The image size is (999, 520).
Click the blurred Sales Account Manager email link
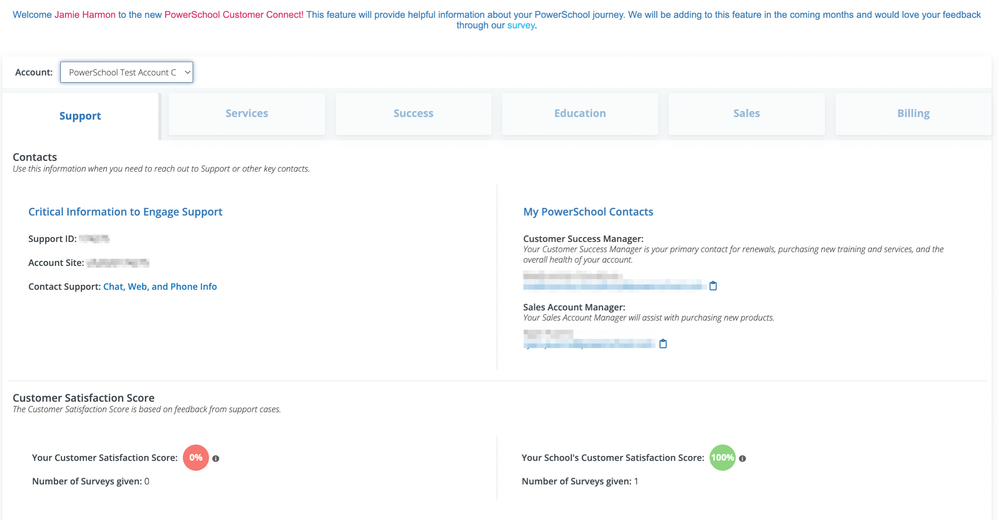588,344
